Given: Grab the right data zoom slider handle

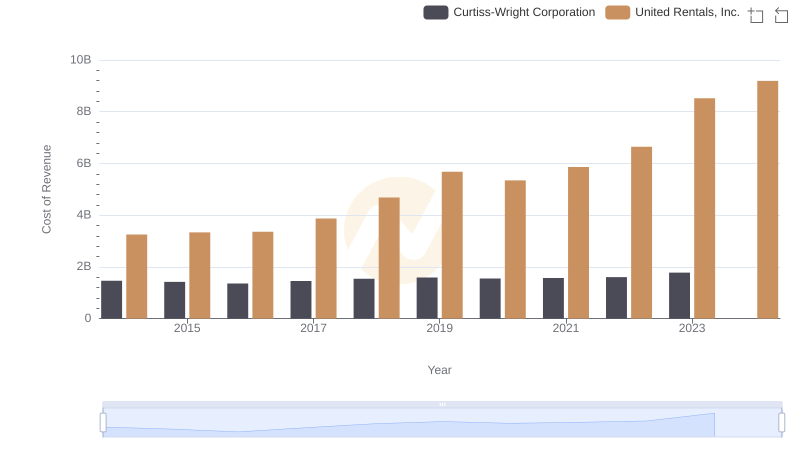Looking at the screenshot, I should click(x=782, y=423).
